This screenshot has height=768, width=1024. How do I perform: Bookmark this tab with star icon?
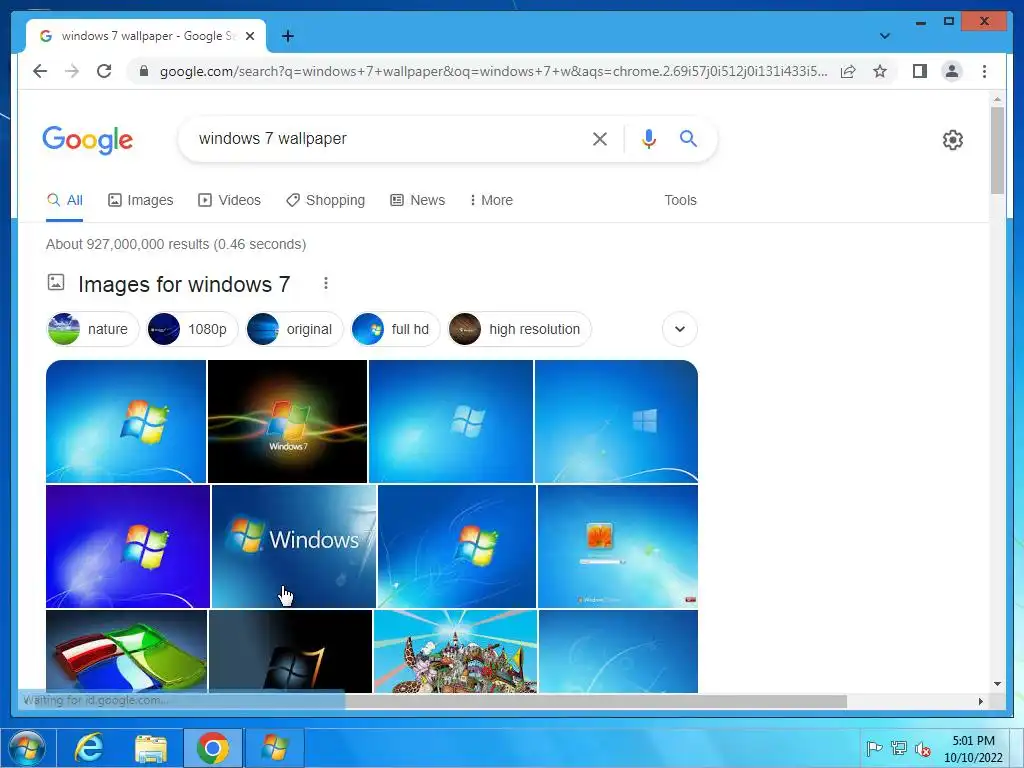tap(880, 71)
